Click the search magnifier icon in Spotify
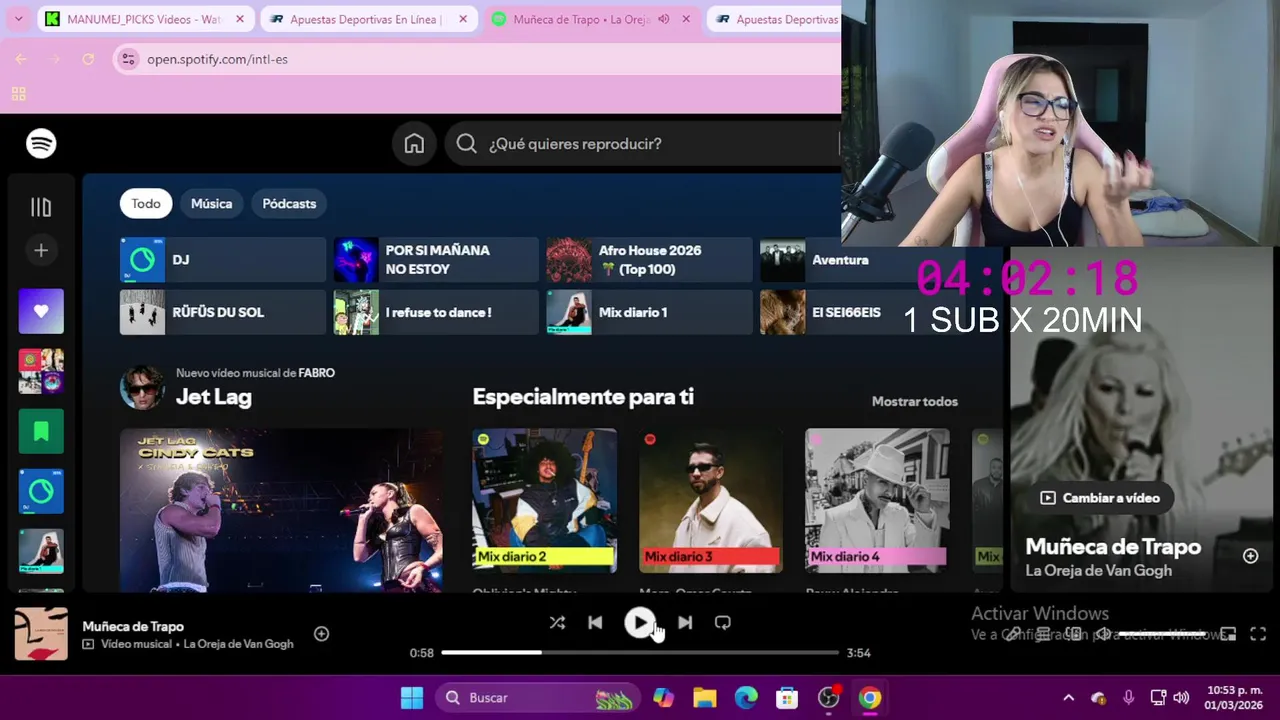The image size is (1280, 720). (466, 144)
